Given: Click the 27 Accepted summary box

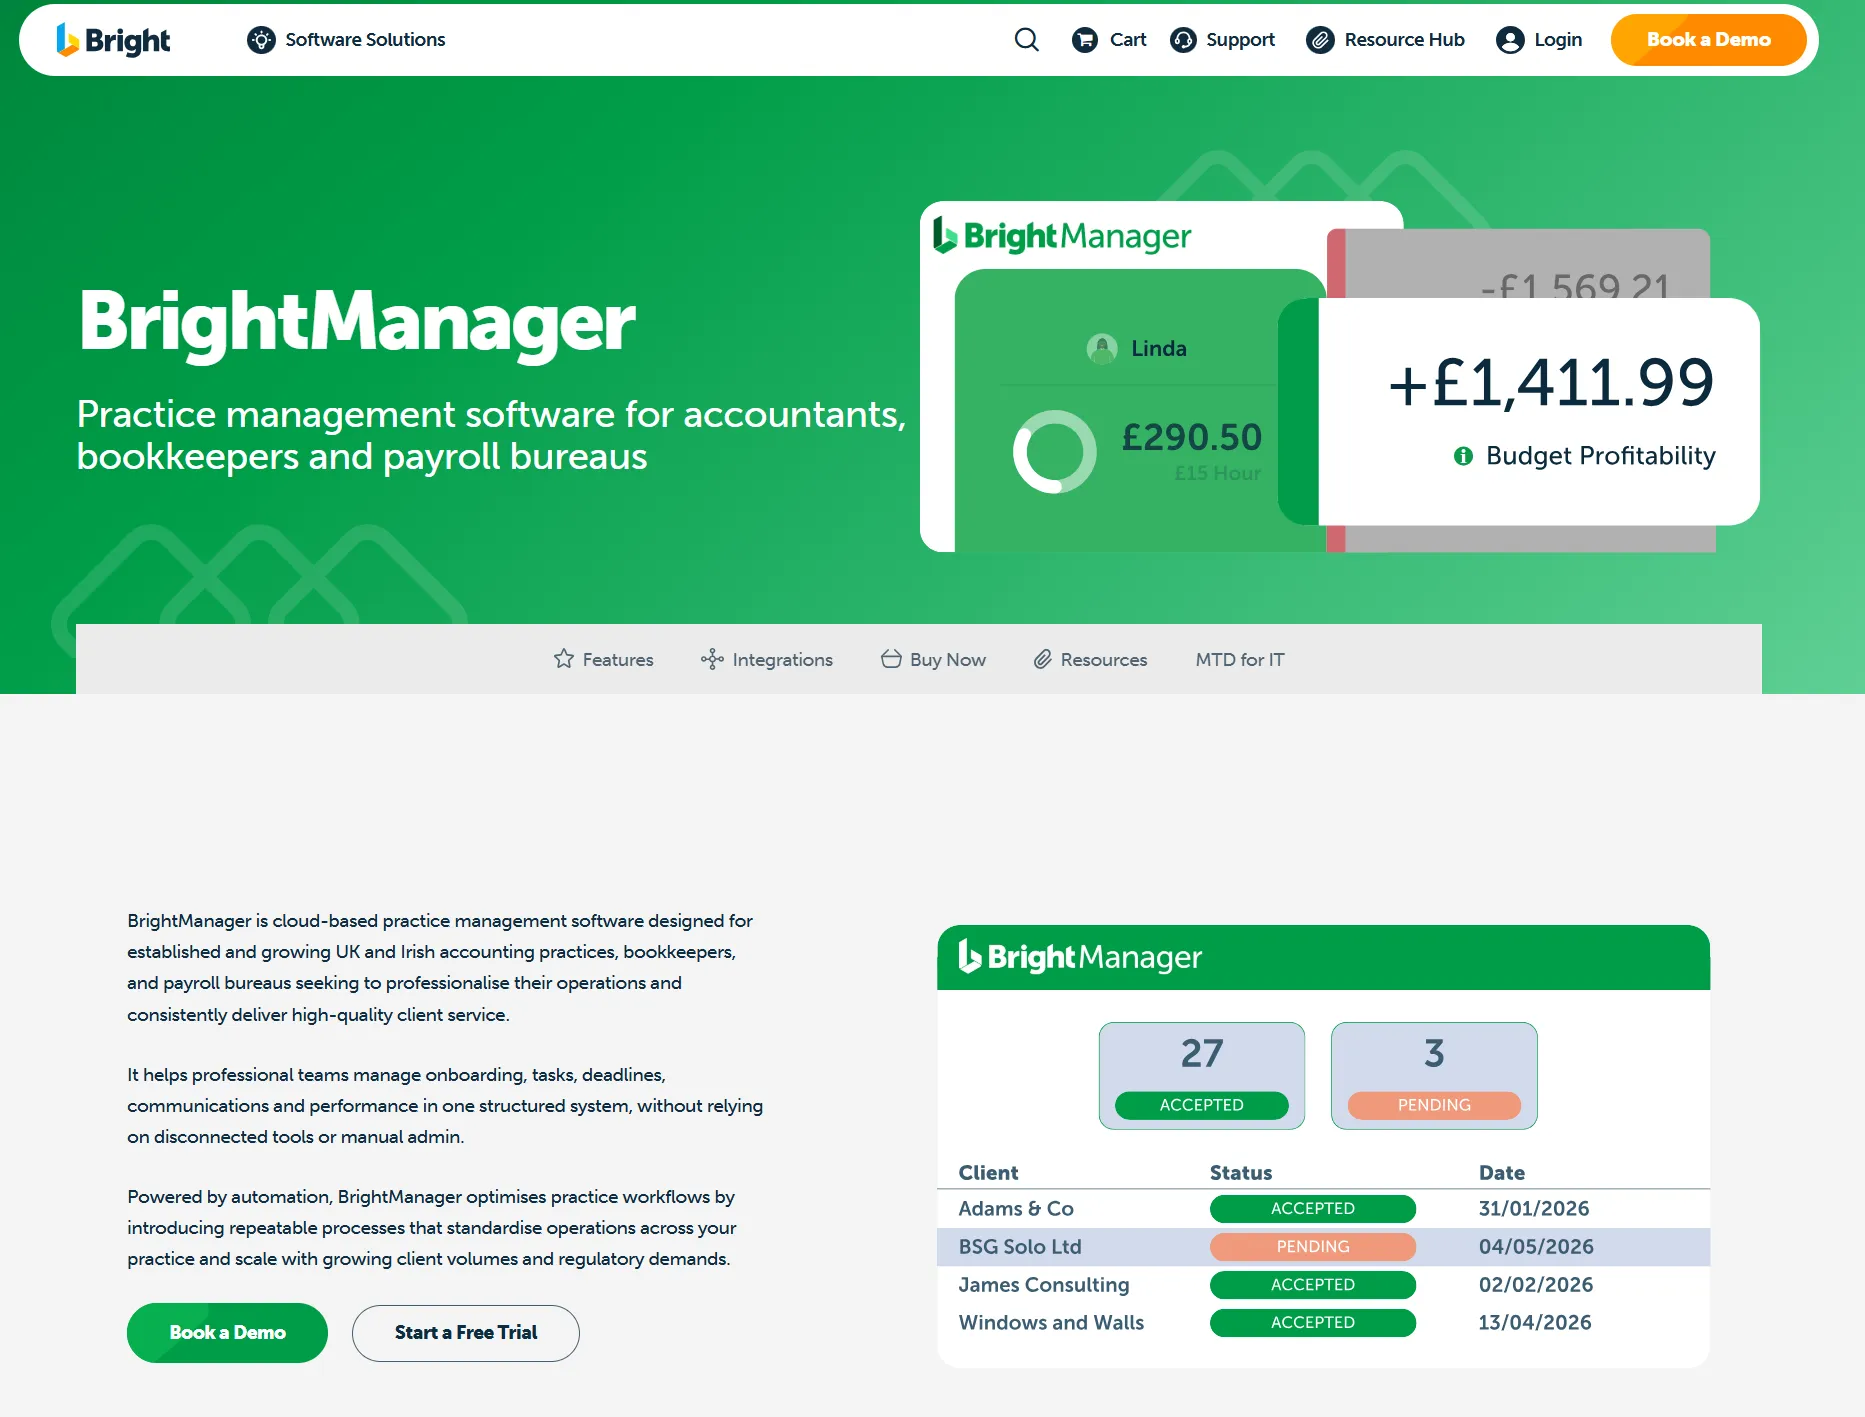Looking at the screenshot, I should point(1202,1075).
